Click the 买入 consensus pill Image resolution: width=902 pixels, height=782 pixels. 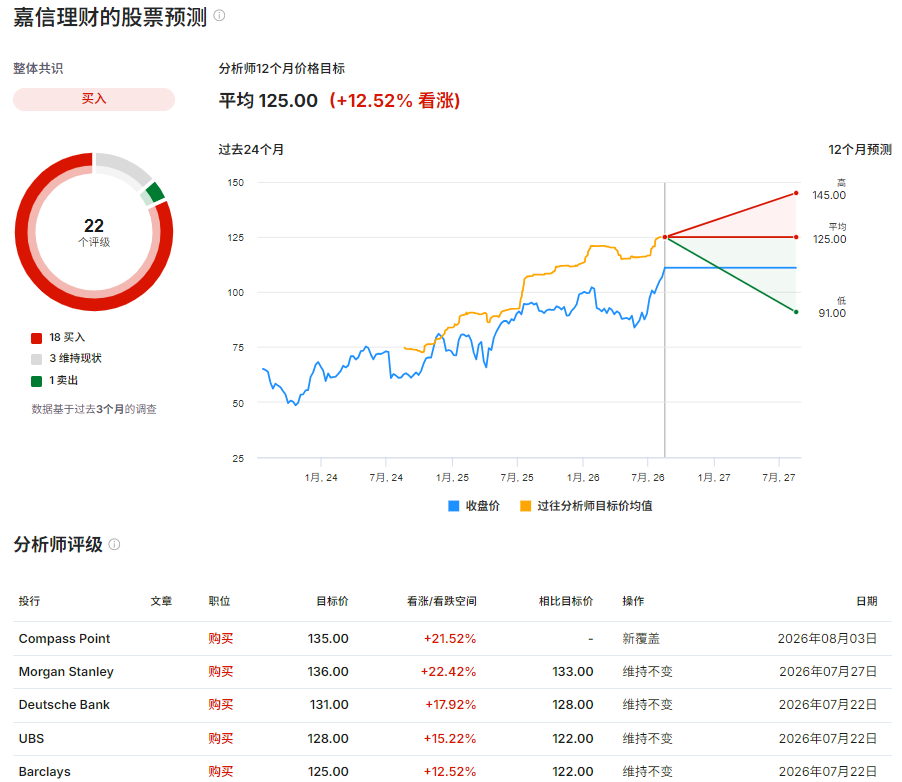[94, 99]
